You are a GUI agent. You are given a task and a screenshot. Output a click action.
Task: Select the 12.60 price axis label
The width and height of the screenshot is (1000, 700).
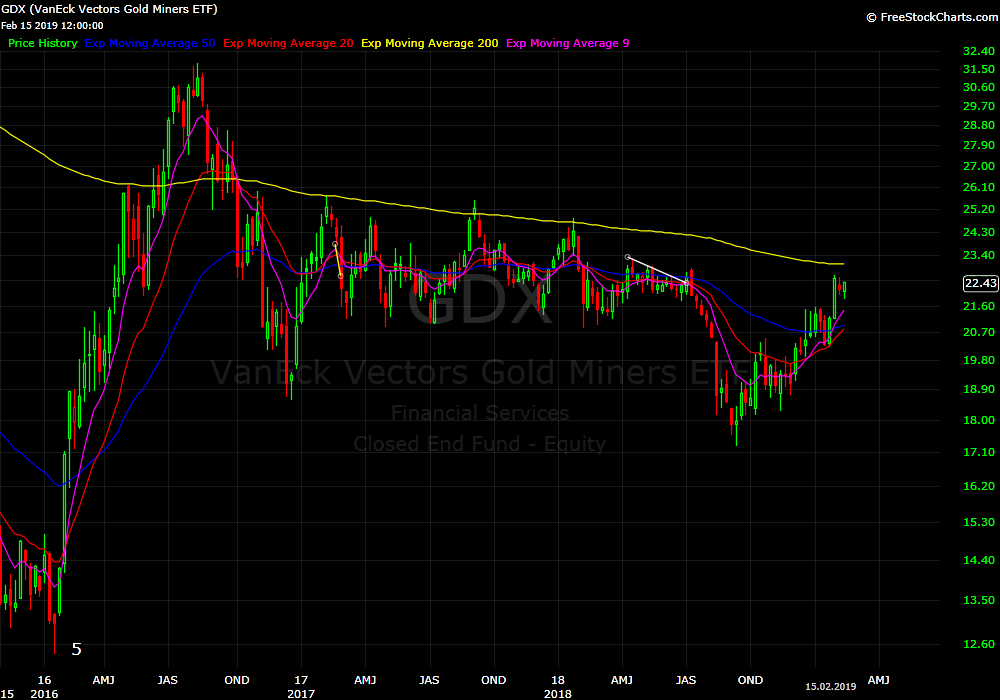pyautogui.click(x=979, y=644)
